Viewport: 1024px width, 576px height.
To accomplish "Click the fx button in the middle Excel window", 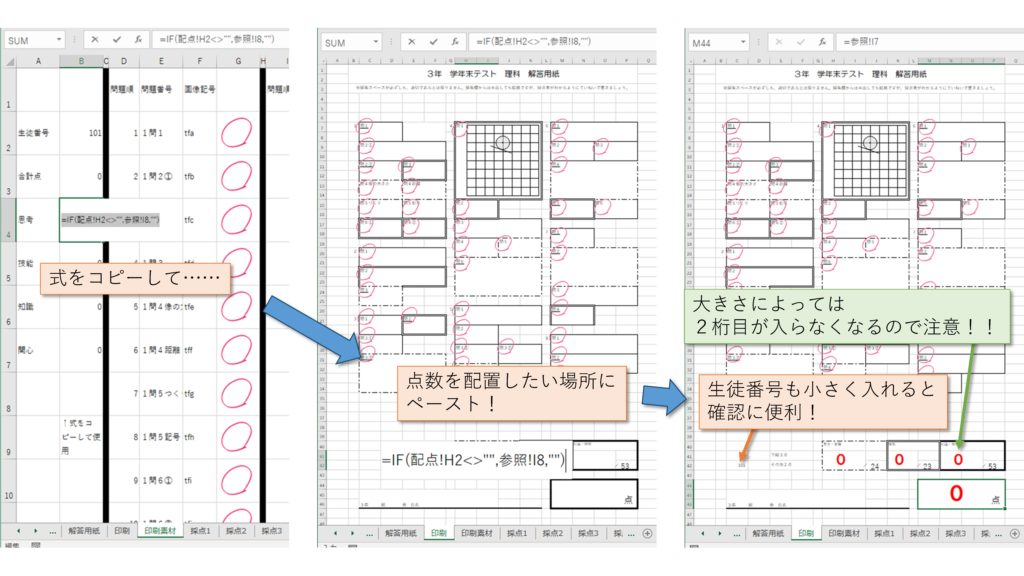I will pos(455,42).
